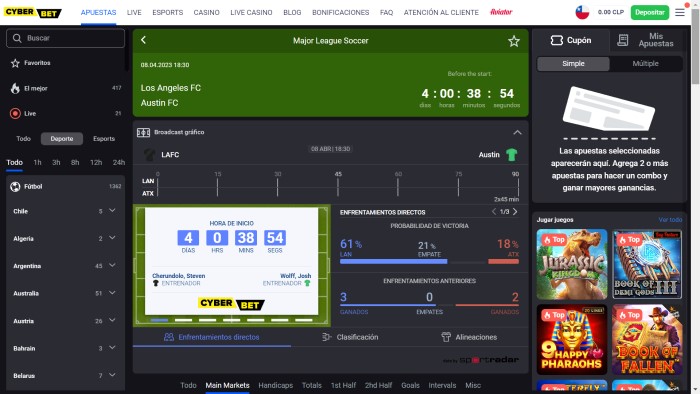The height and width of the screenshot is (394, 700).
Task: Collapse the Broadcast gráfico panel
Action: pos(517,133)
